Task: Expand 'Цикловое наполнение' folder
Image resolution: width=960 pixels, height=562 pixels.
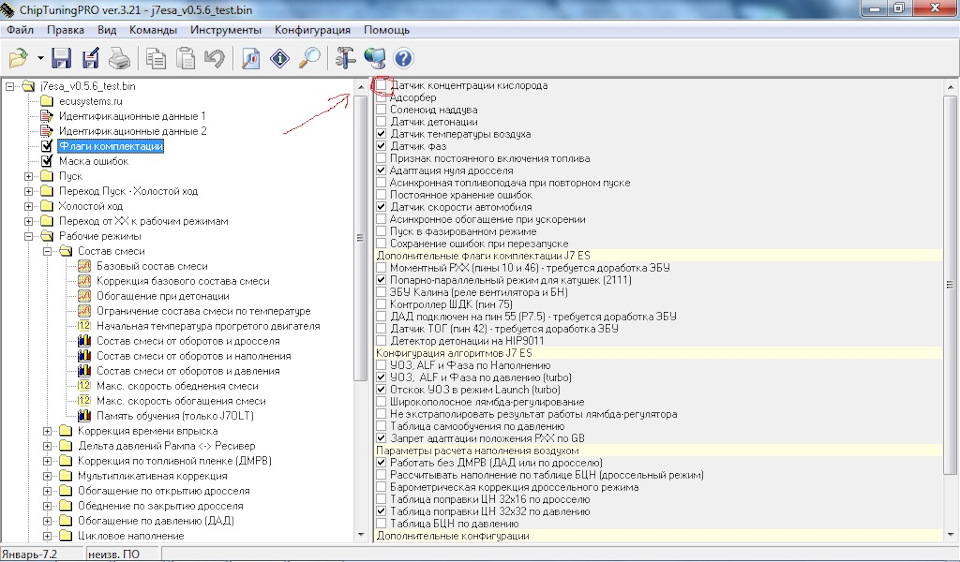Action: click(47, 536)
